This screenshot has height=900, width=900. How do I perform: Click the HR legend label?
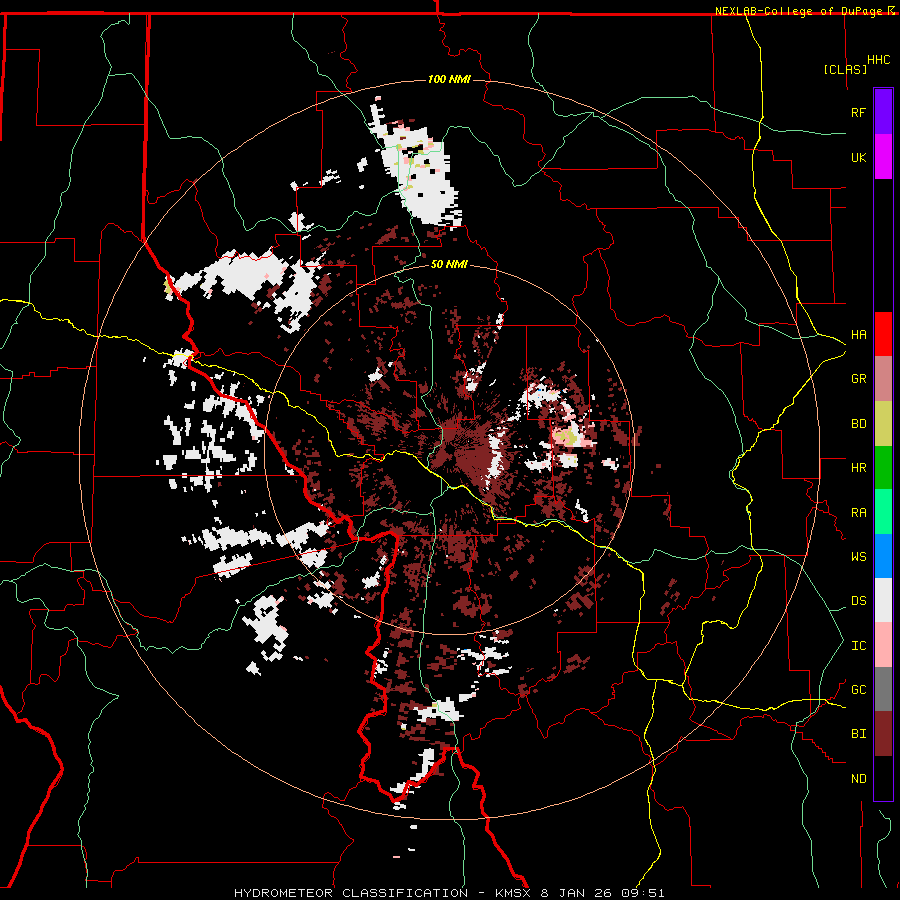858,468
